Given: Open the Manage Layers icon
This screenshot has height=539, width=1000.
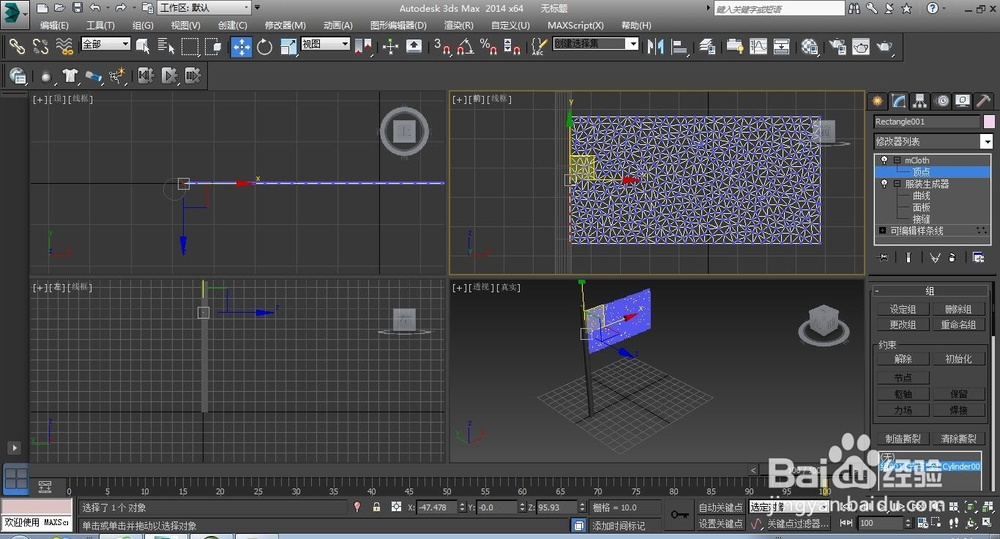Looking at the screenshot, I should [707, 46].
